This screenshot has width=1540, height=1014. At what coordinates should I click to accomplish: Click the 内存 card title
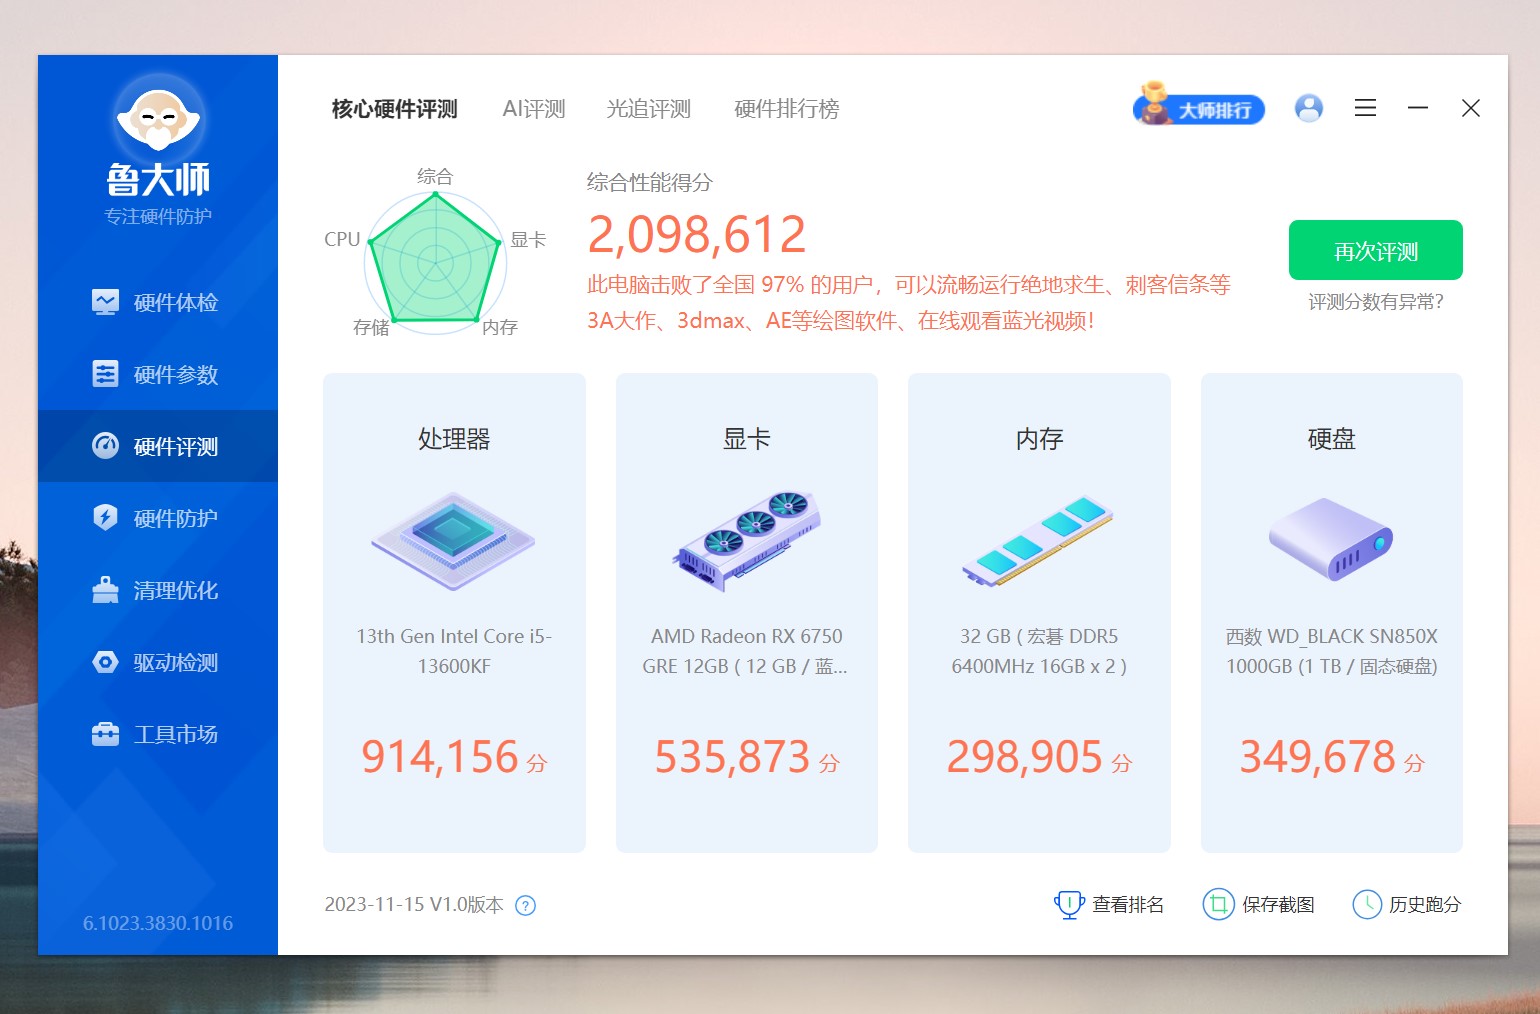1039,439
